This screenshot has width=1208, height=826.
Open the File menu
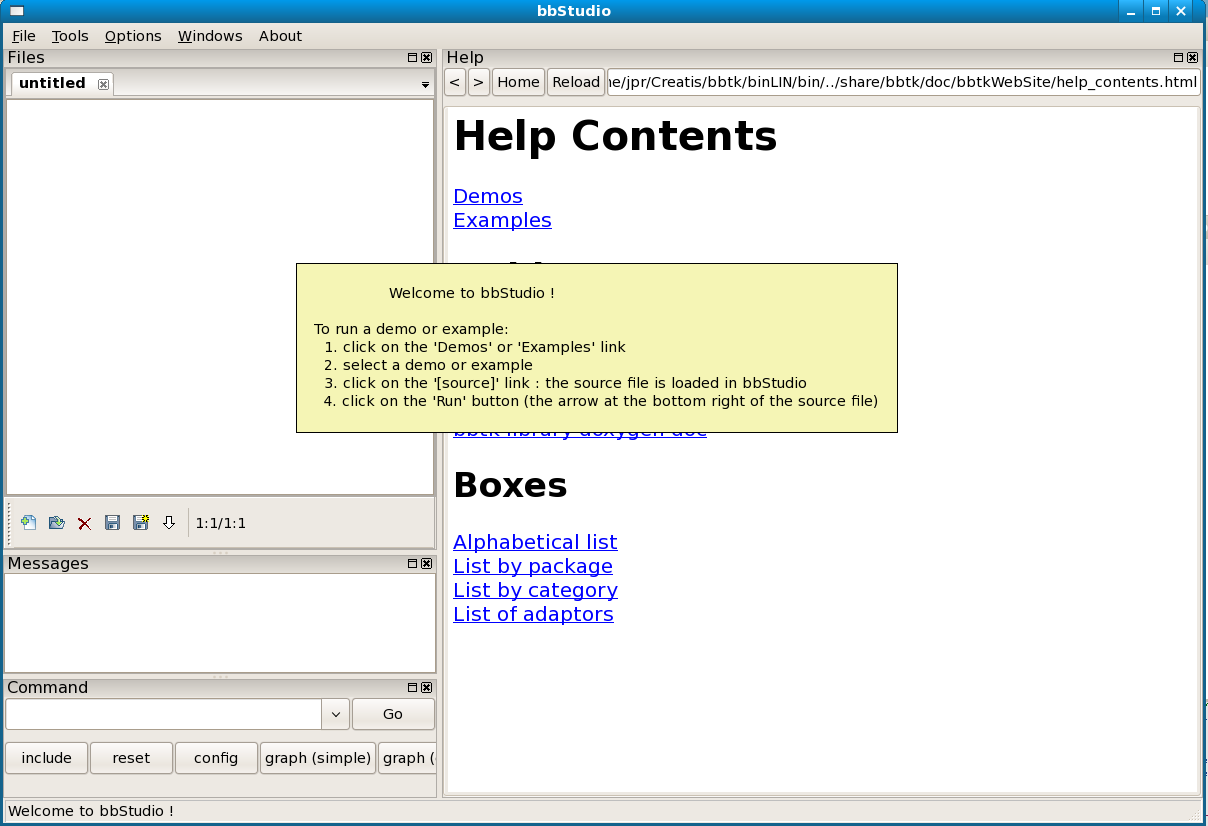24,36
